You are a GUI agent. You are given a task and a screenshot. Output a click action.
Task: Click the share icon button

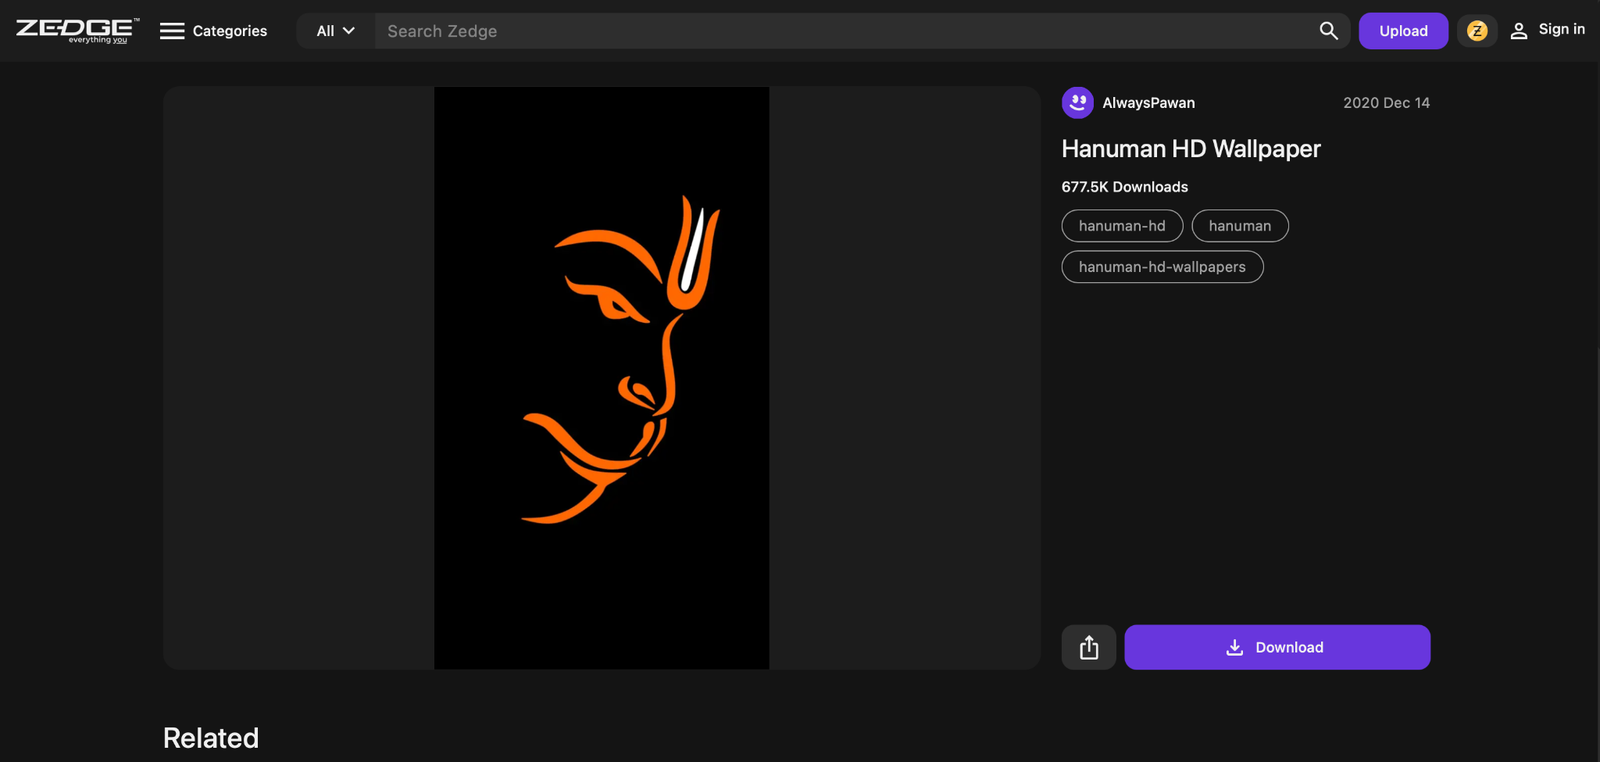click(1089, 647)
